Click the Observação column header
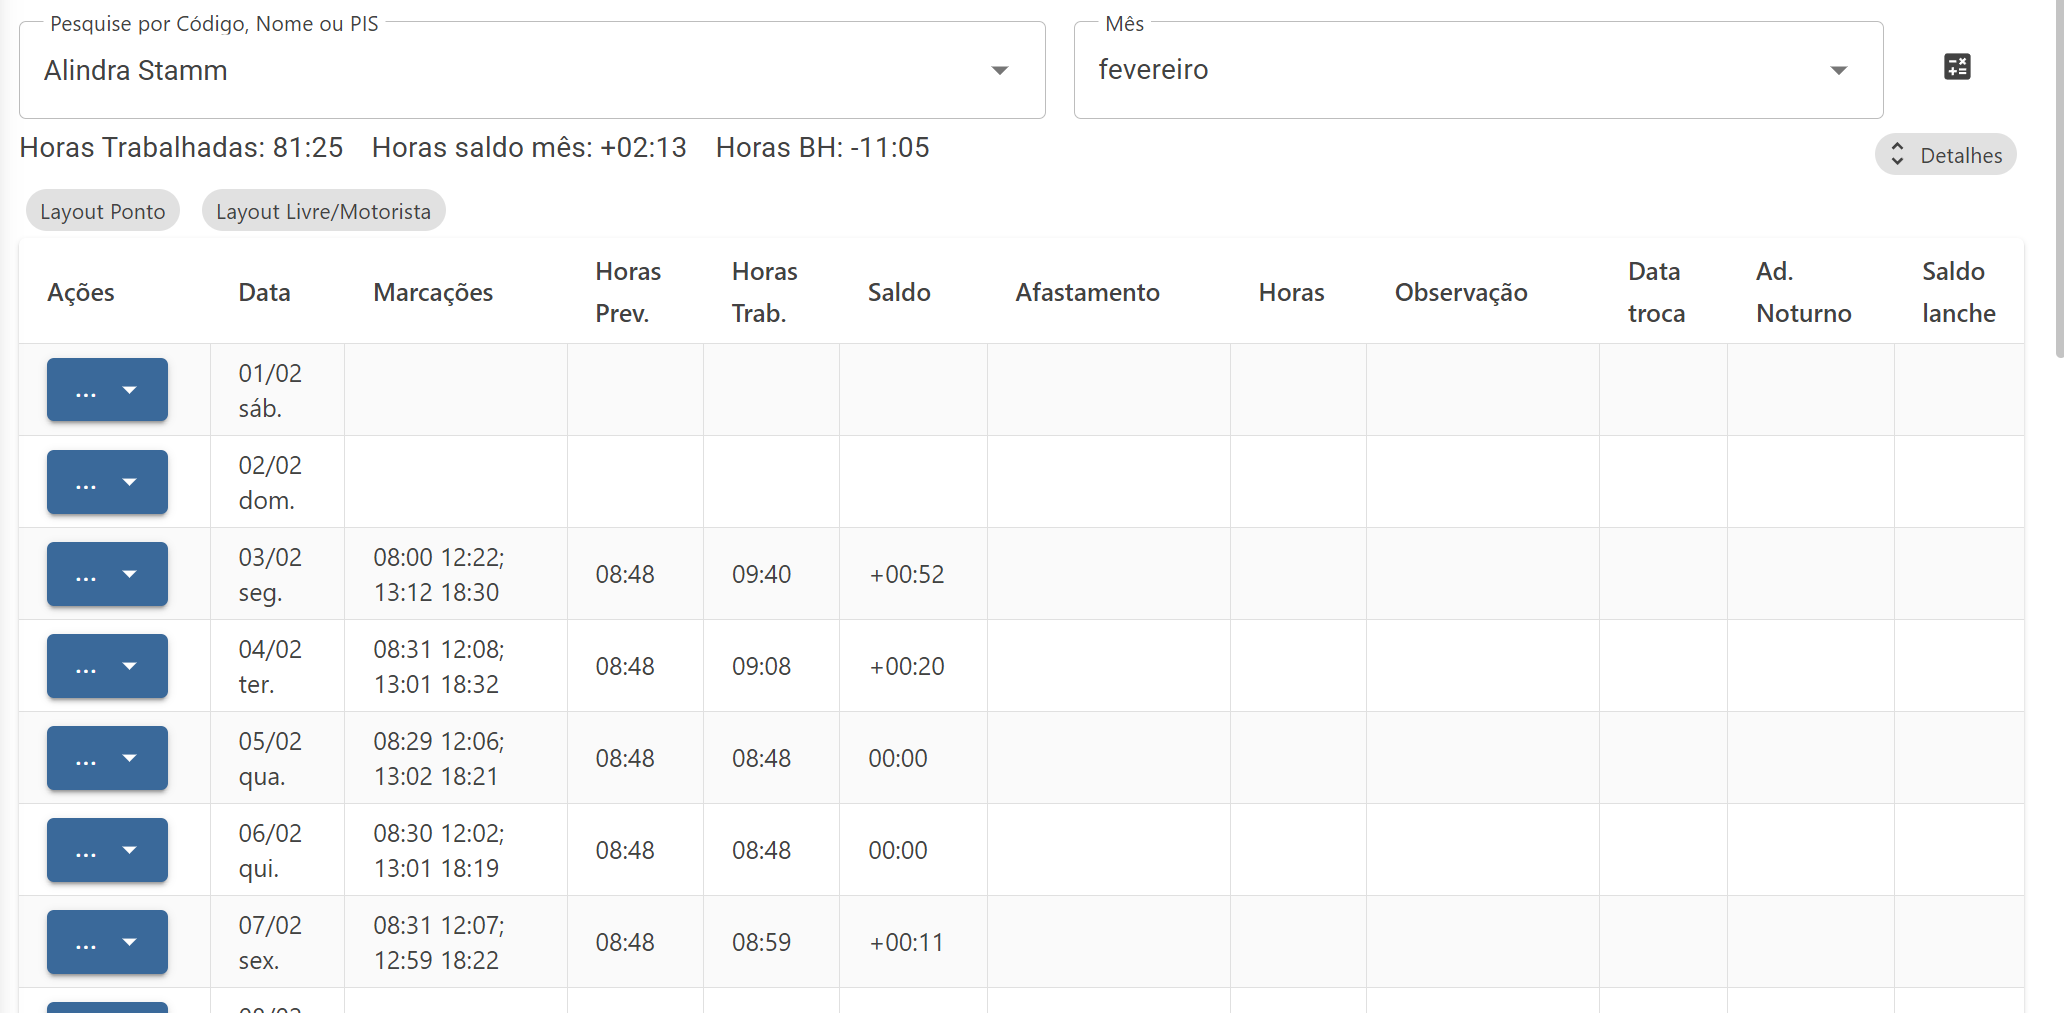Viewport: 2064px width, 1013px height. [1461, 292]
